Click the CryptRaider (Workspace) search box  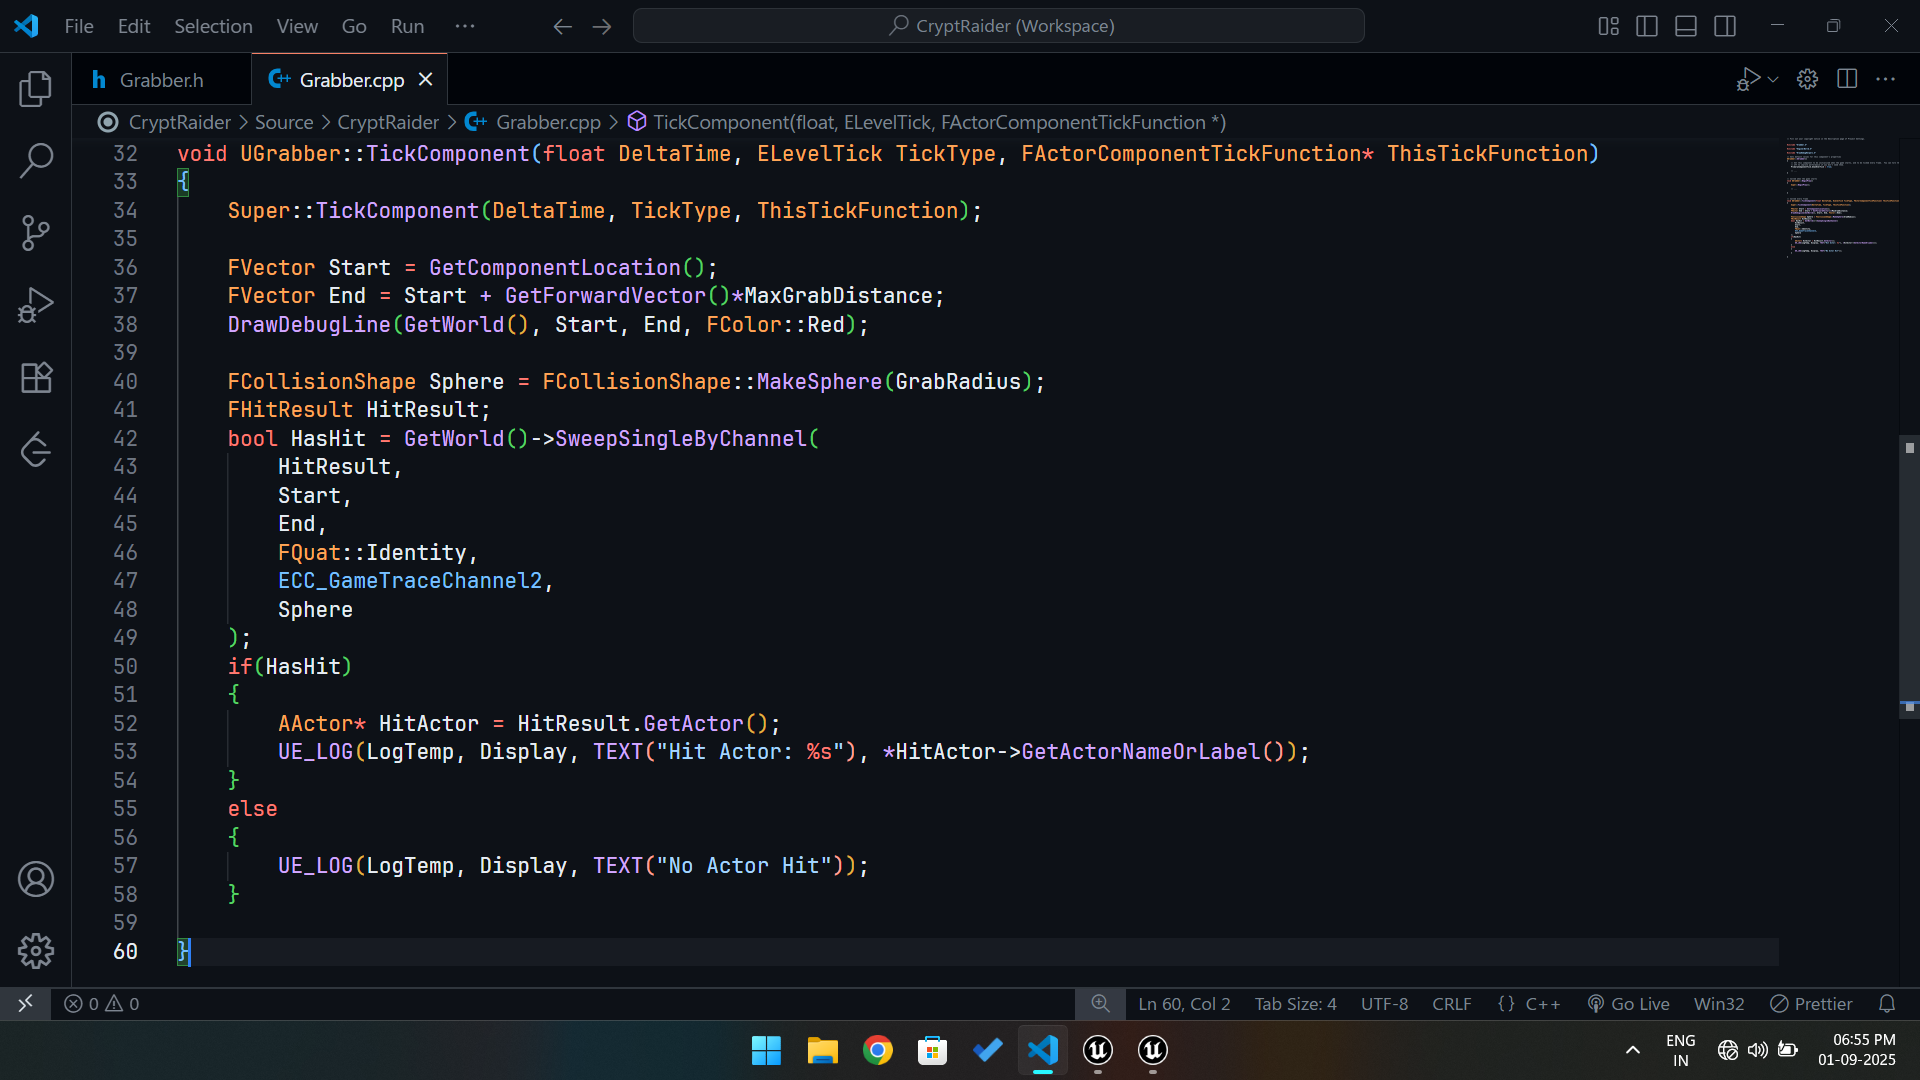[x=999, y=26]
